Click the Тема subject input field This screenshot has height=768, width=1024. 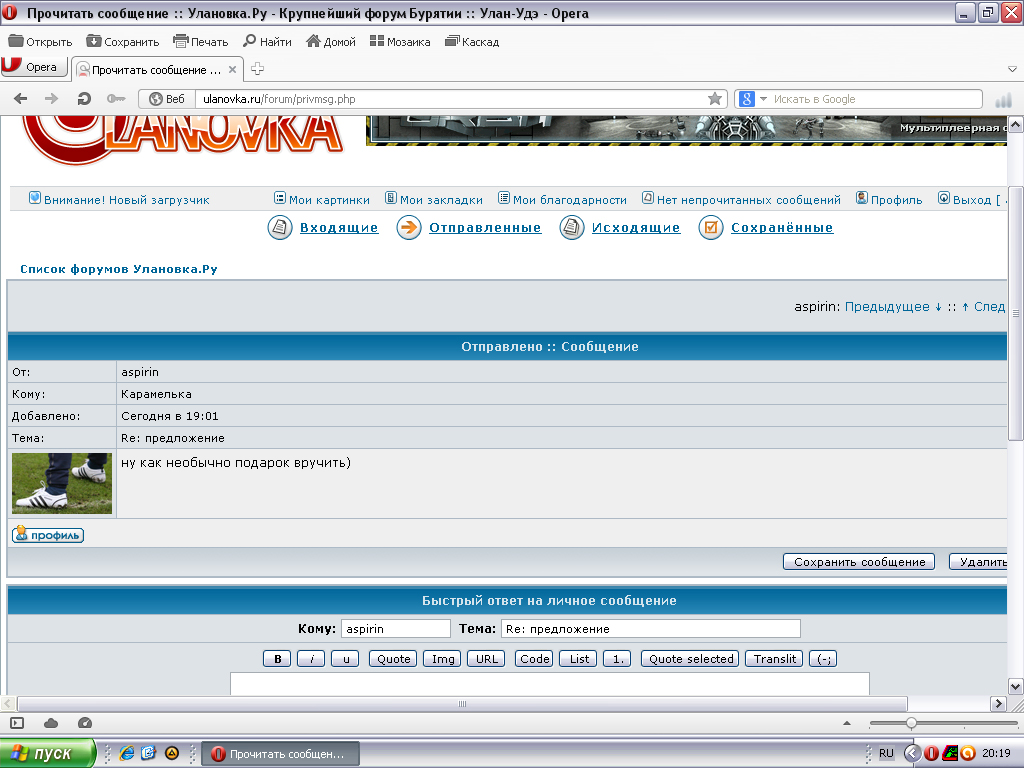[x=650, y=629]
